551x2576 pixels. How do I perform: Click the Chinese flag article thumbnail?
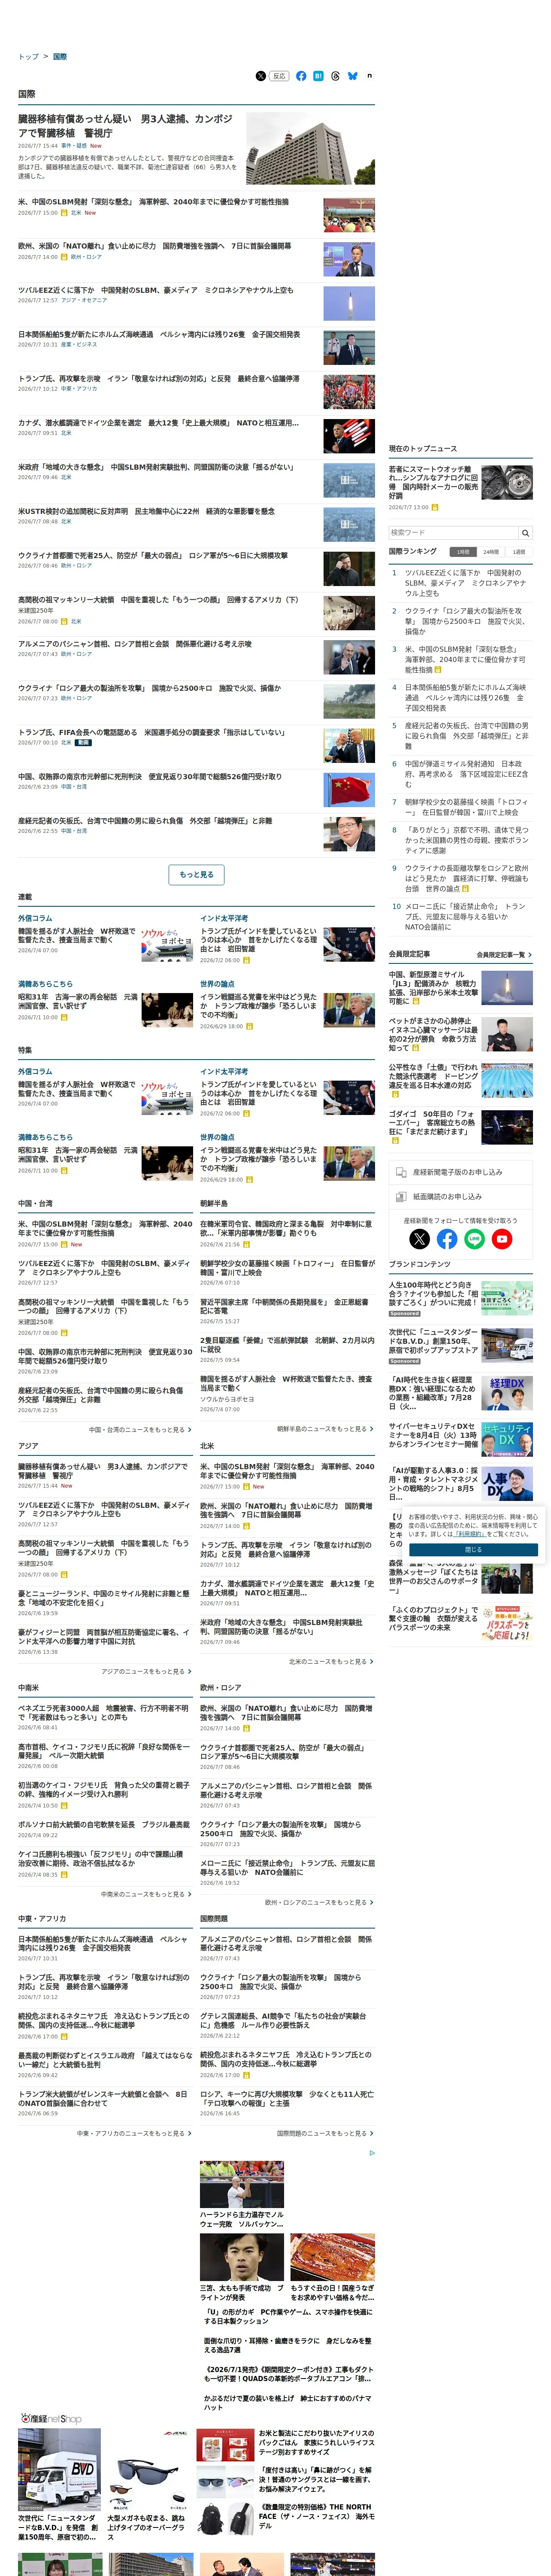[349, 789]
